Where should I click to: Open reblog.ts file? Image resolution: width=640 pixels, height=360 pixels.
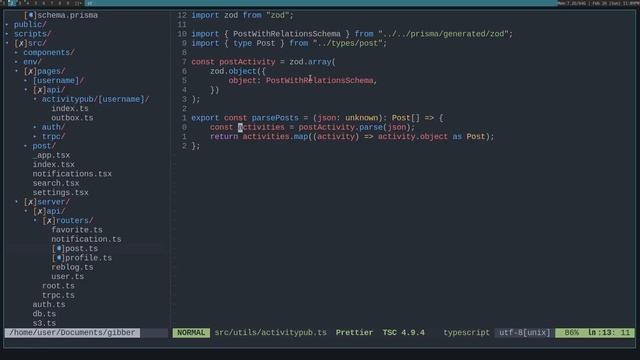[72, 267]
